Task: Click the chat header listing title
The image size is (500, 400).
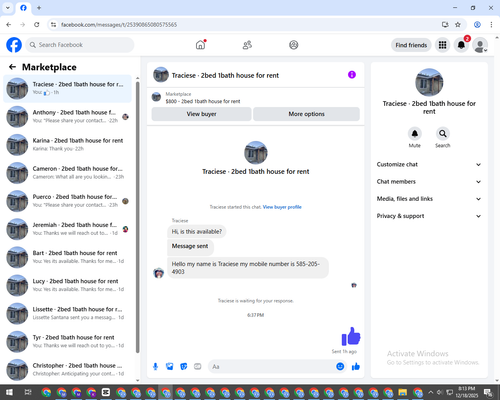Action: 225,76
